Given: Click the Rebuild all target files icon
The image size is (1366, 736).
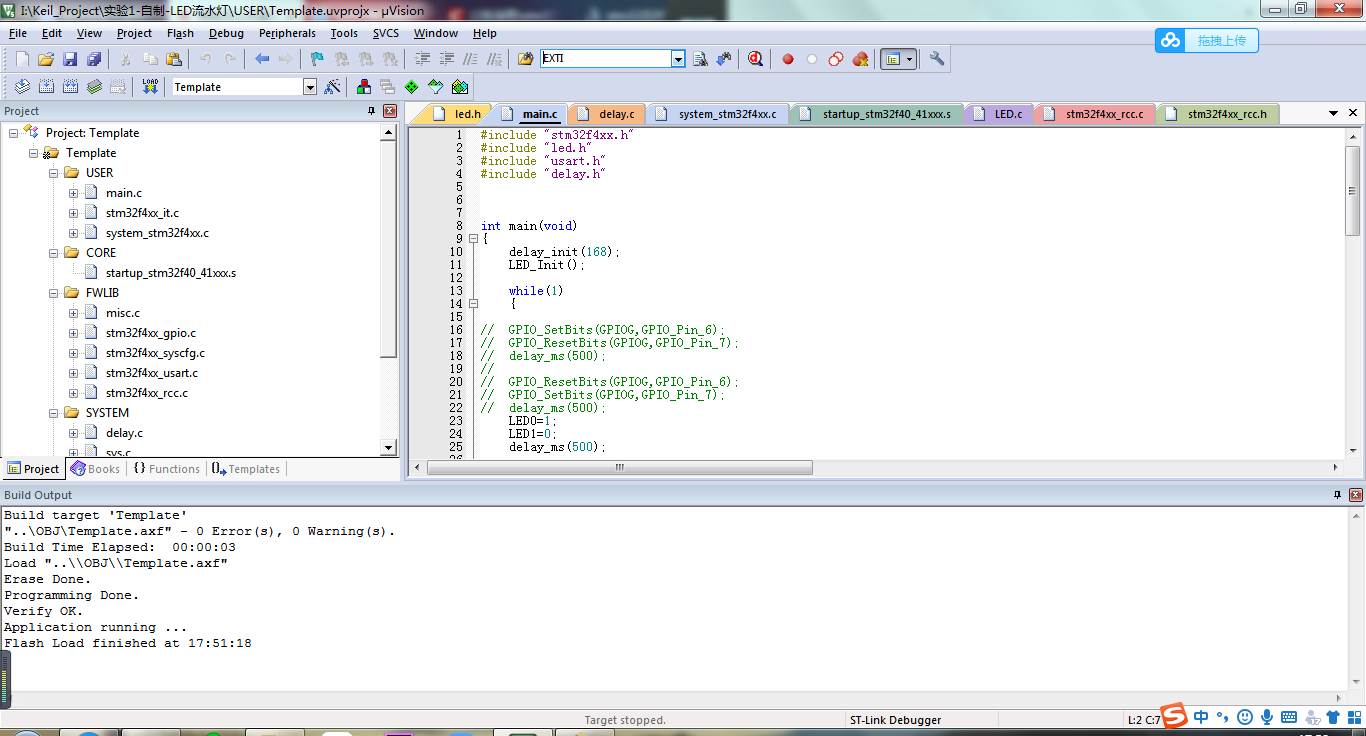Looking at the screenshot, I should [70, 87].
